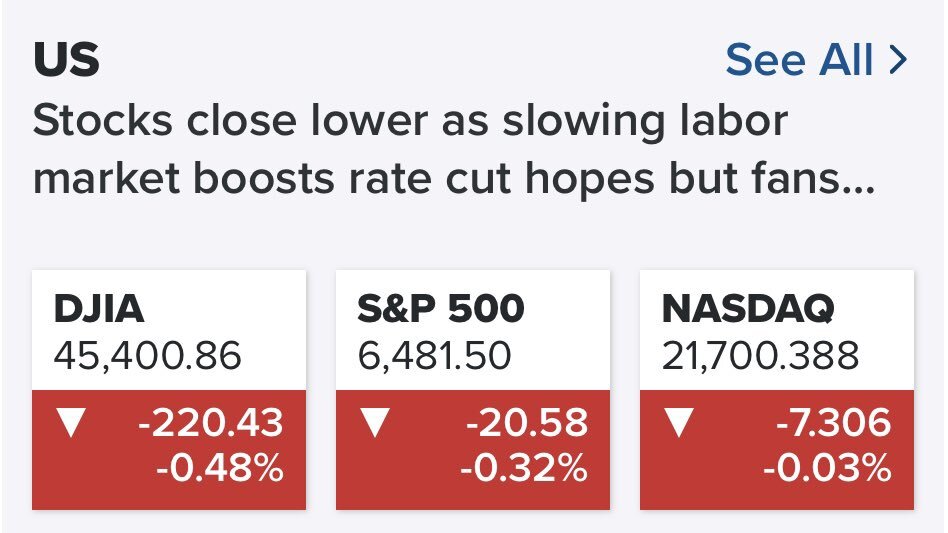Open the NASDAQ index label
Image resolution: width=948 pixels, height=533 pixels.
pyautogui.click(x=747, y=310)
